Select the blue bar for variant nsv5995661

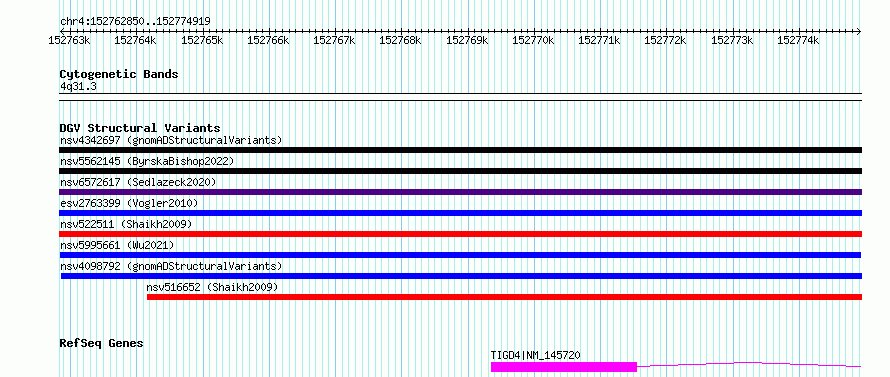(460, 255)
